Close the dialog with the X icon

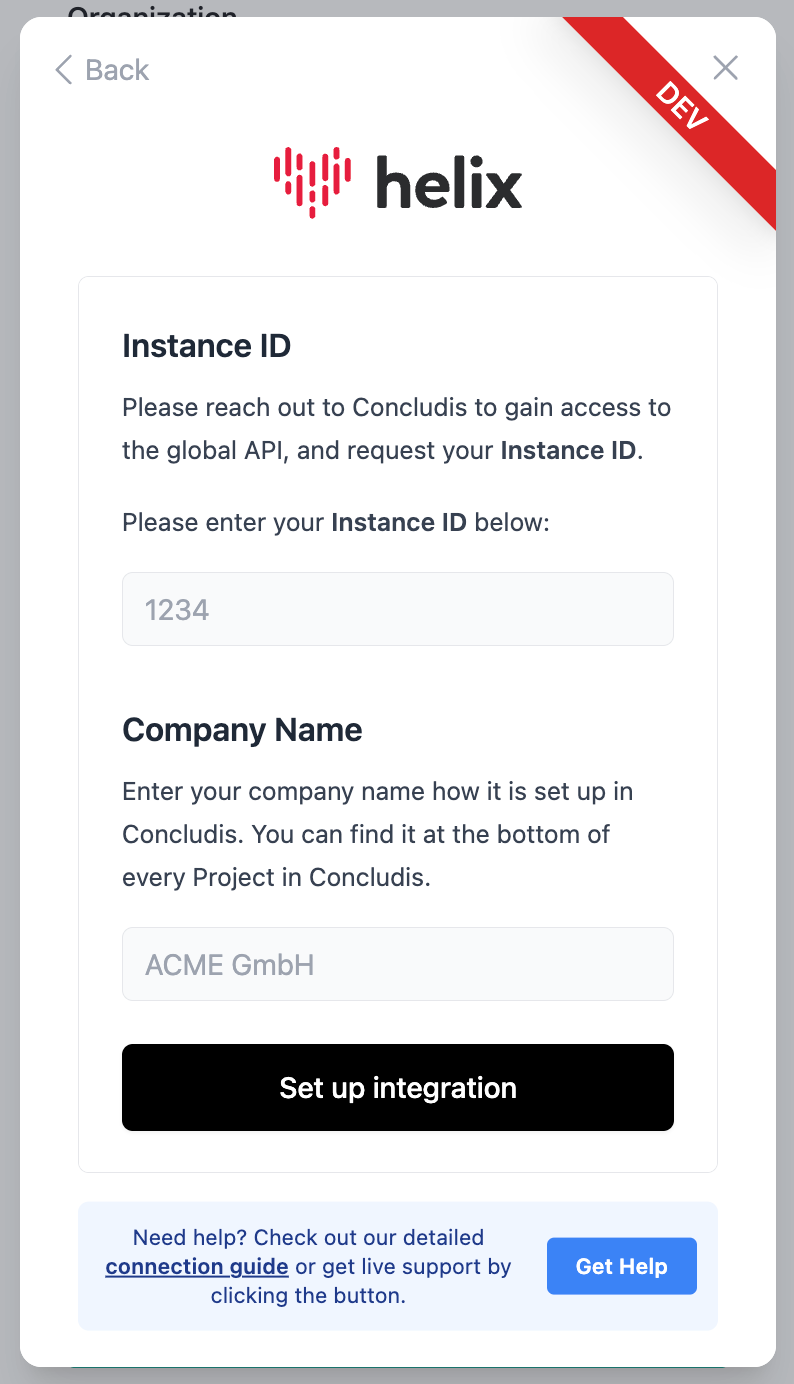tap(725, 68)
